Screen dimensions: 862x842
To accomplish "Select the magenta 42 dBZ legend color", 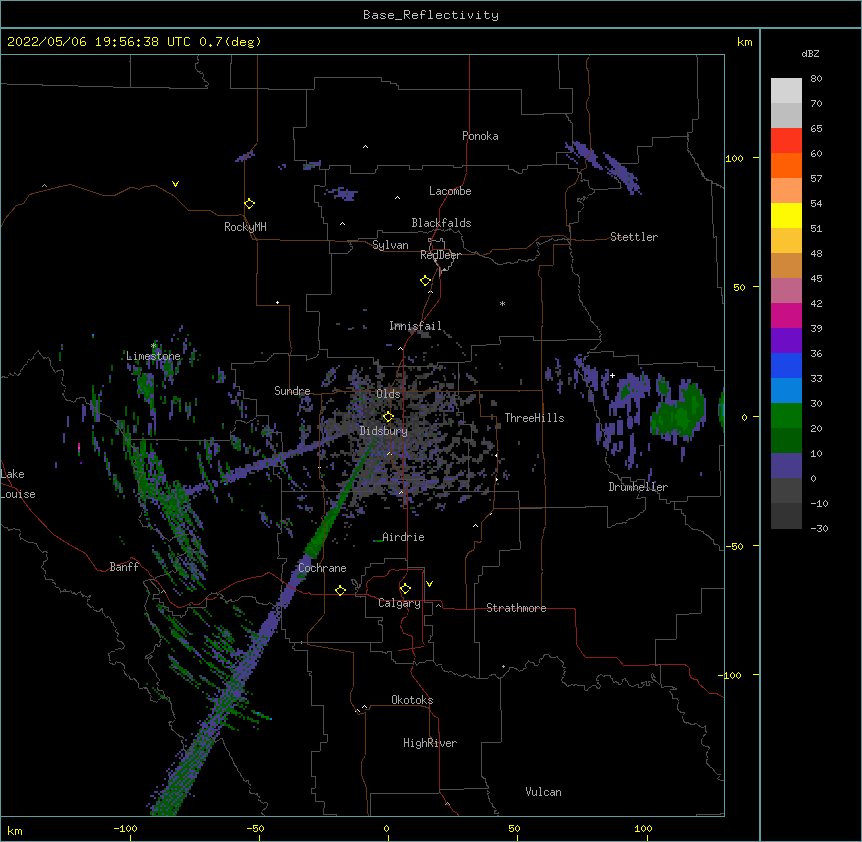I will point(786,315).
